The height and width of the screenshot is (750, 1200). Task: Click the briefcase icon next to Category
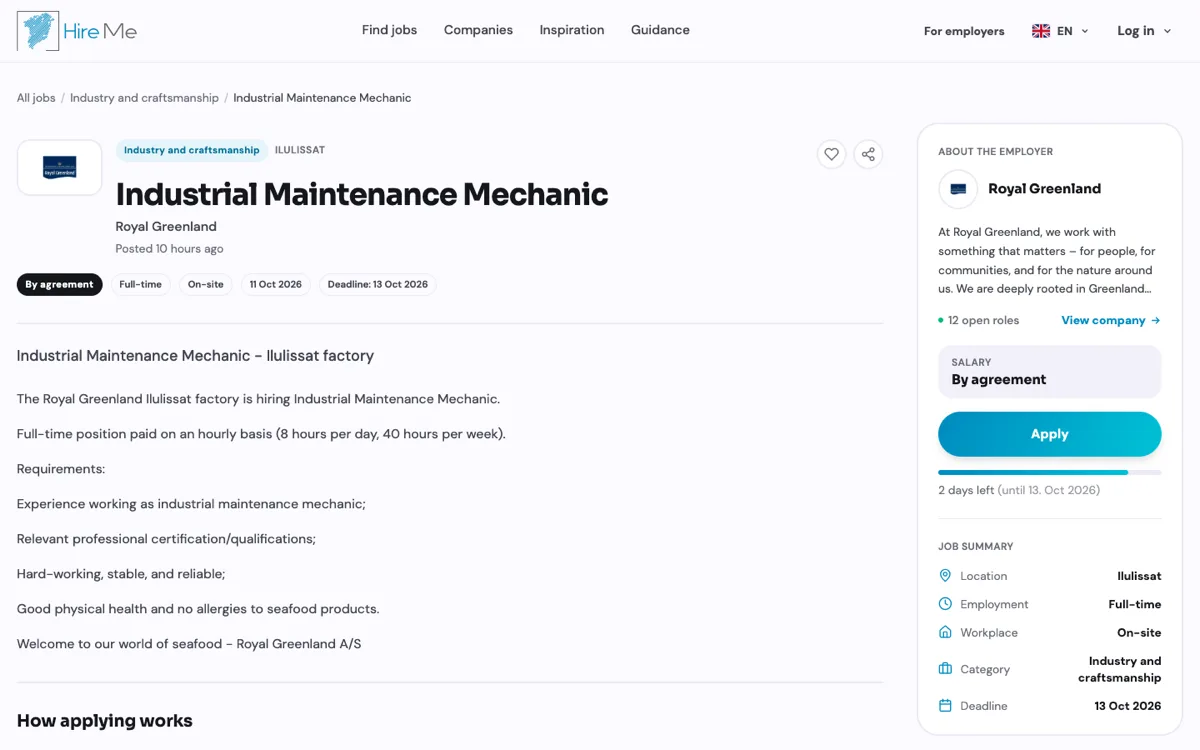tap(945, 669)
